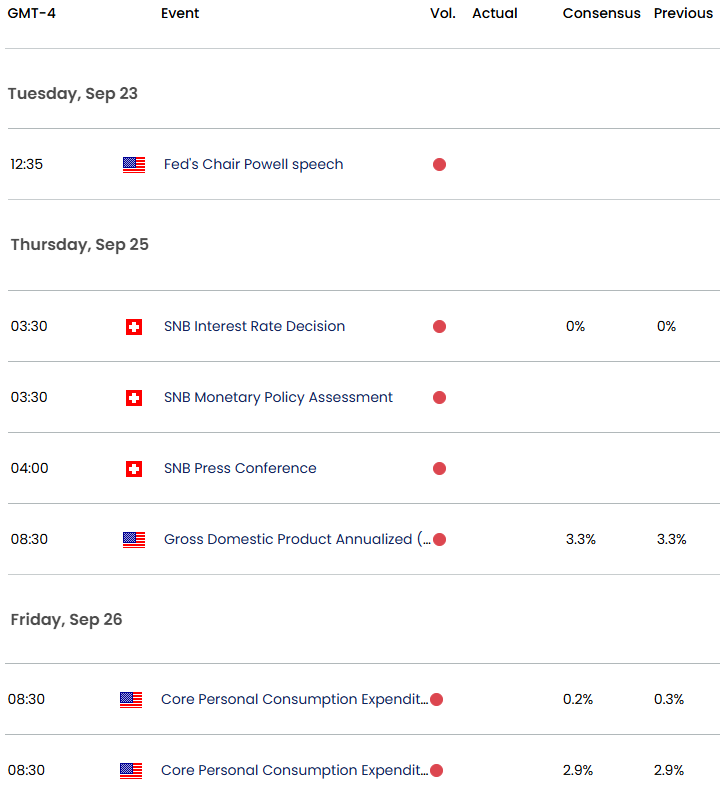Click Swiss flag beside SNB Press Conference

click(134, 469)
